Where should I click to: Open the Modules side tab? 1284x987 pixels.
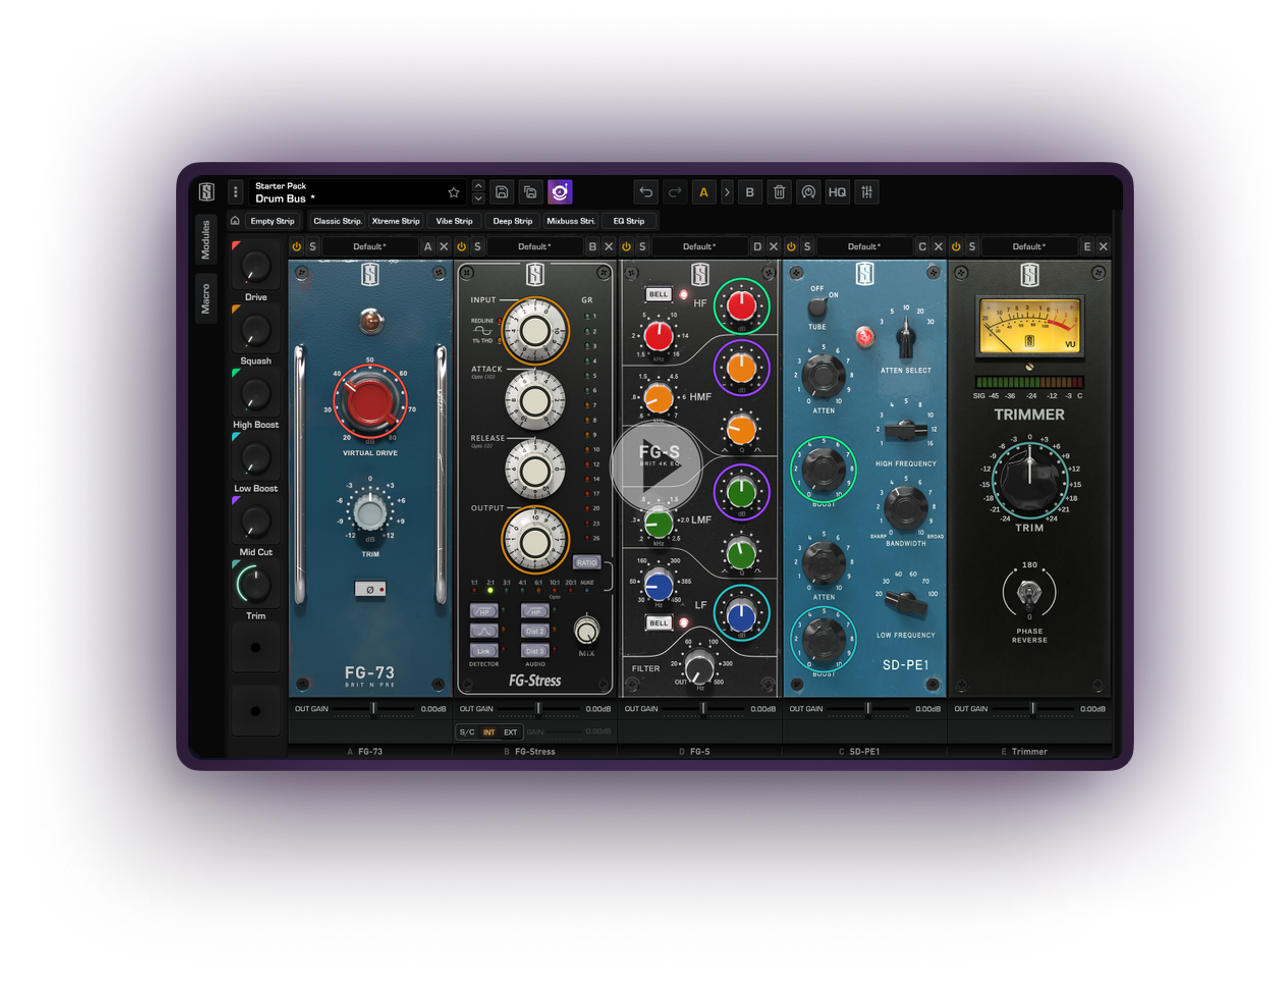point(205,240)
